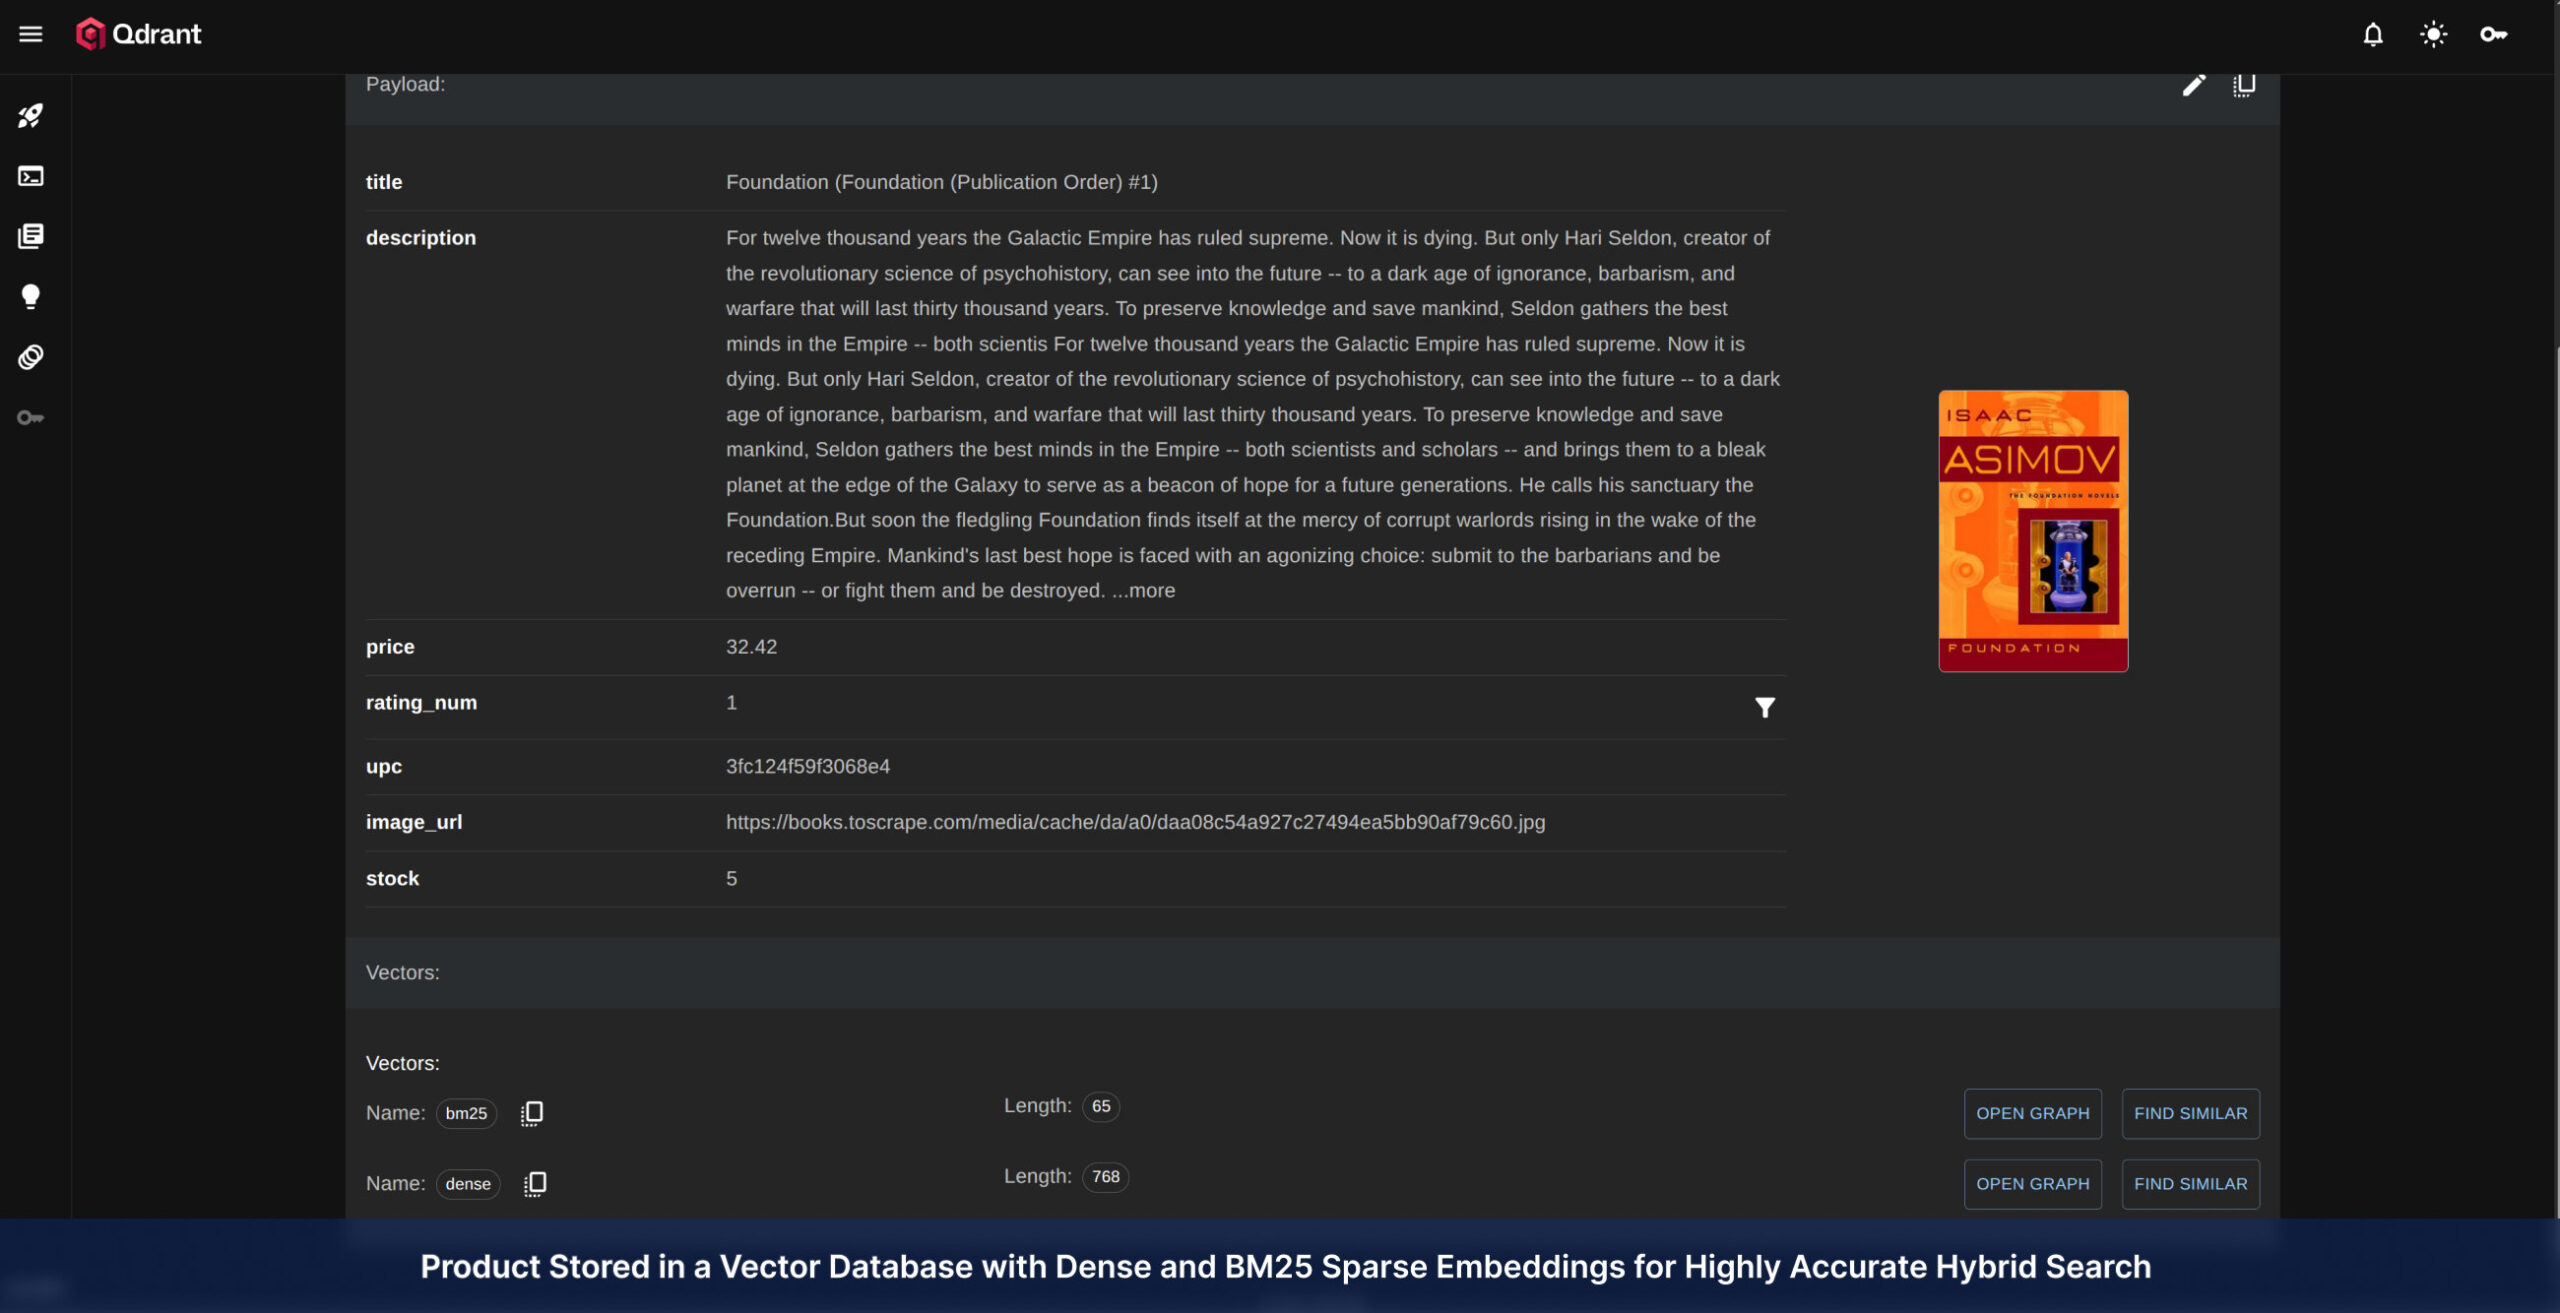Click the key icon in sidebar
2560x1313 pixels.
tap(31, 417)
